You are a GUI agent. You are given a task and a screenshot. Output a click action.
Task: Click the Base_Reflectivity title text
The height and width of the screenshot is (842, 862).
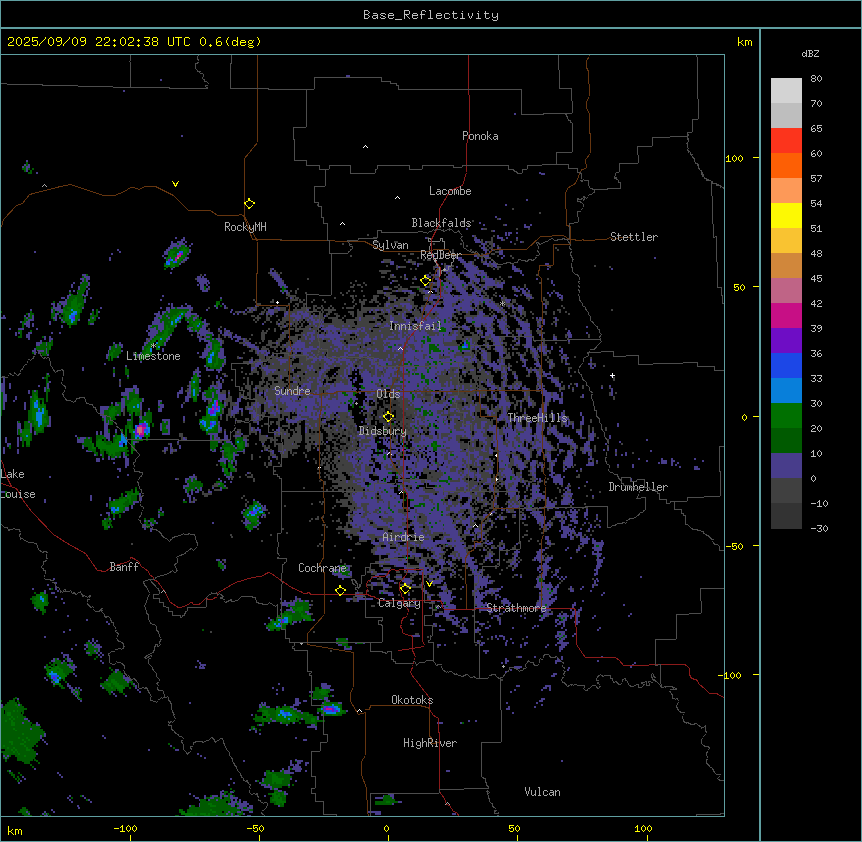tap(431, 15)
